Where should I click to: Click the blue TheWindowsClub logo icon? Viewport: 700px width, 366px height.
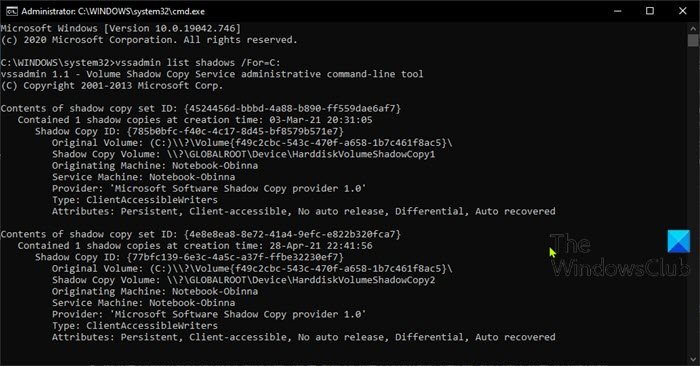679,241
